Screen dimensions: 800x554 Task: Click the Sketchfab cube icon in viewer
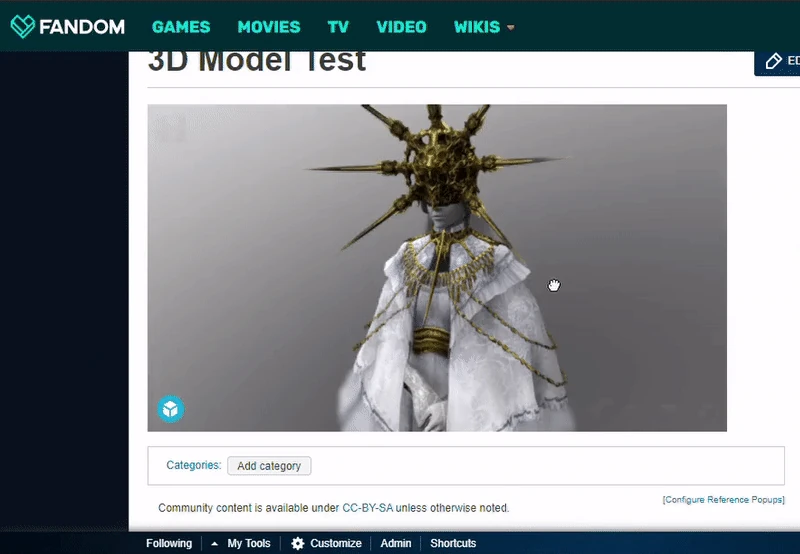click(x=171, y=409)
